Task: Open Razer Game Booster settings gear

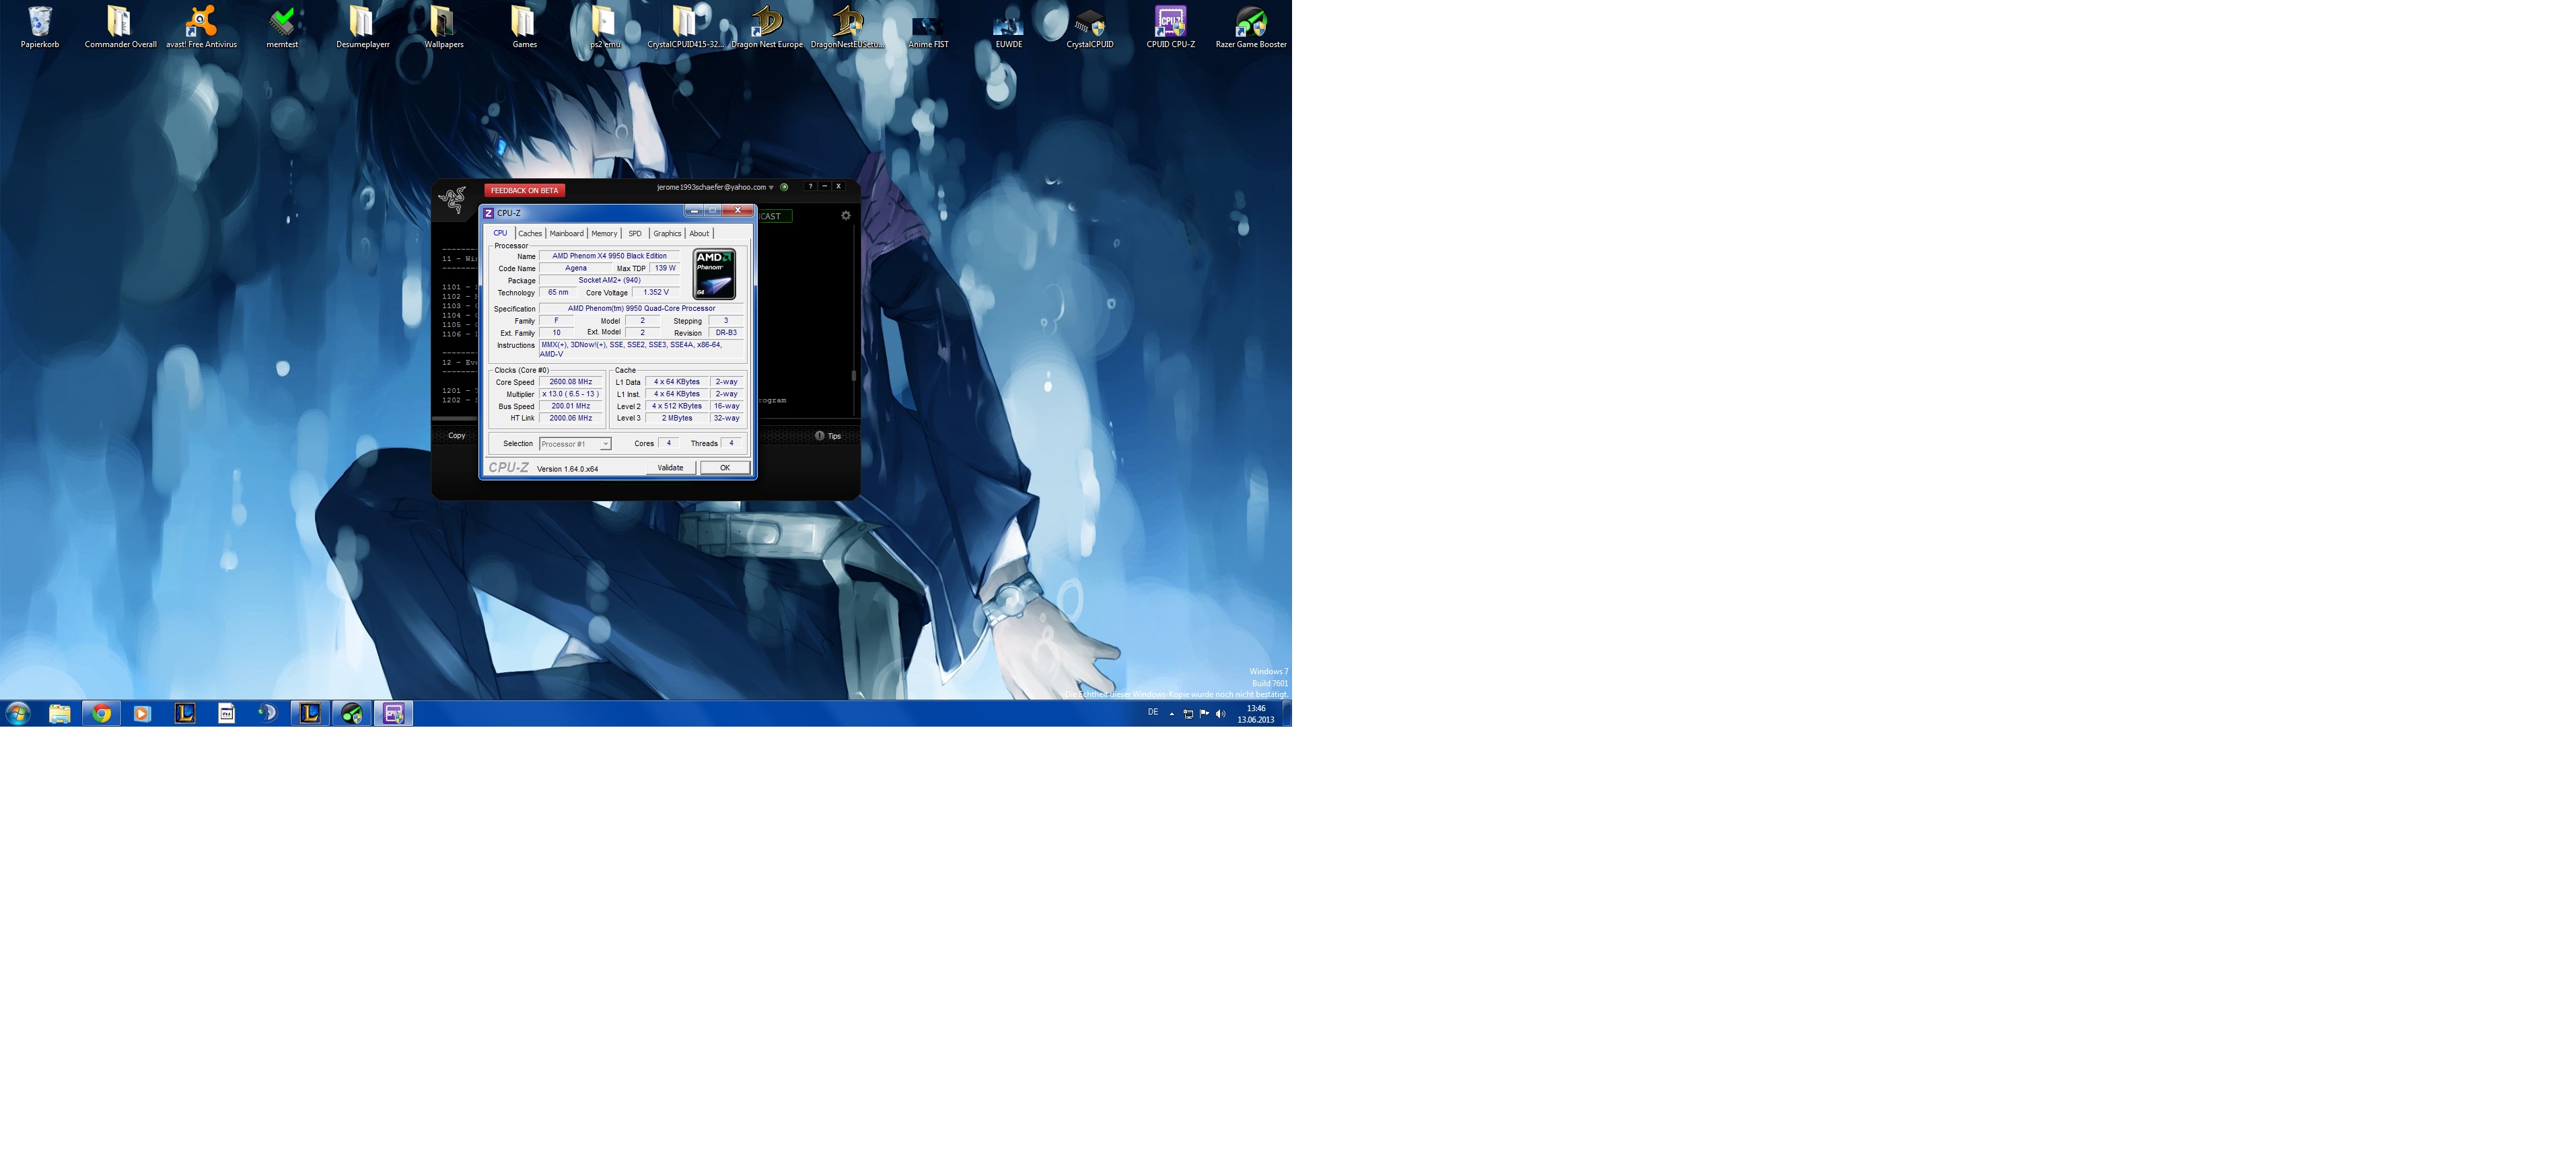Action: 846,215
